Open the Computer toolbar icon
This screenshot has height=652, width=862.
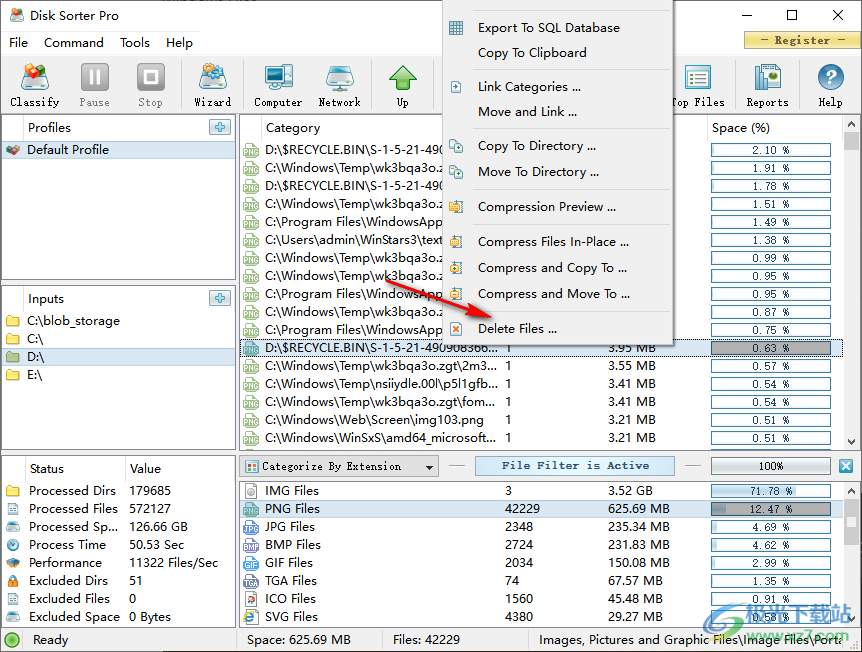pyautogui.click(x=278, y=85)
